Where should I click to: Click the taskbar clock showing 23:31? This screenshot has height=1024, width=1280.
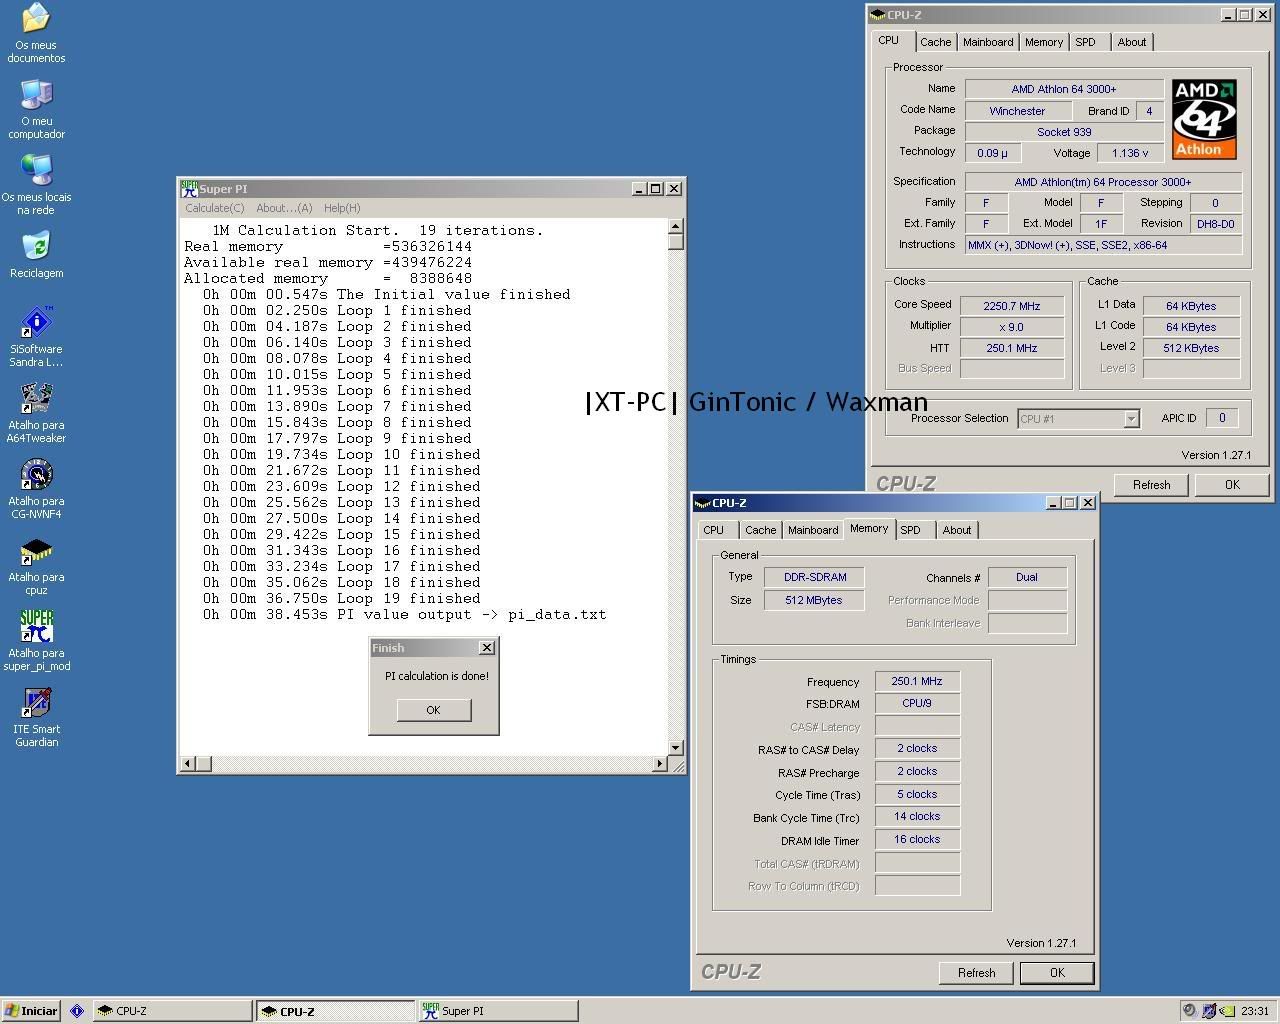coord(1255,1011)
